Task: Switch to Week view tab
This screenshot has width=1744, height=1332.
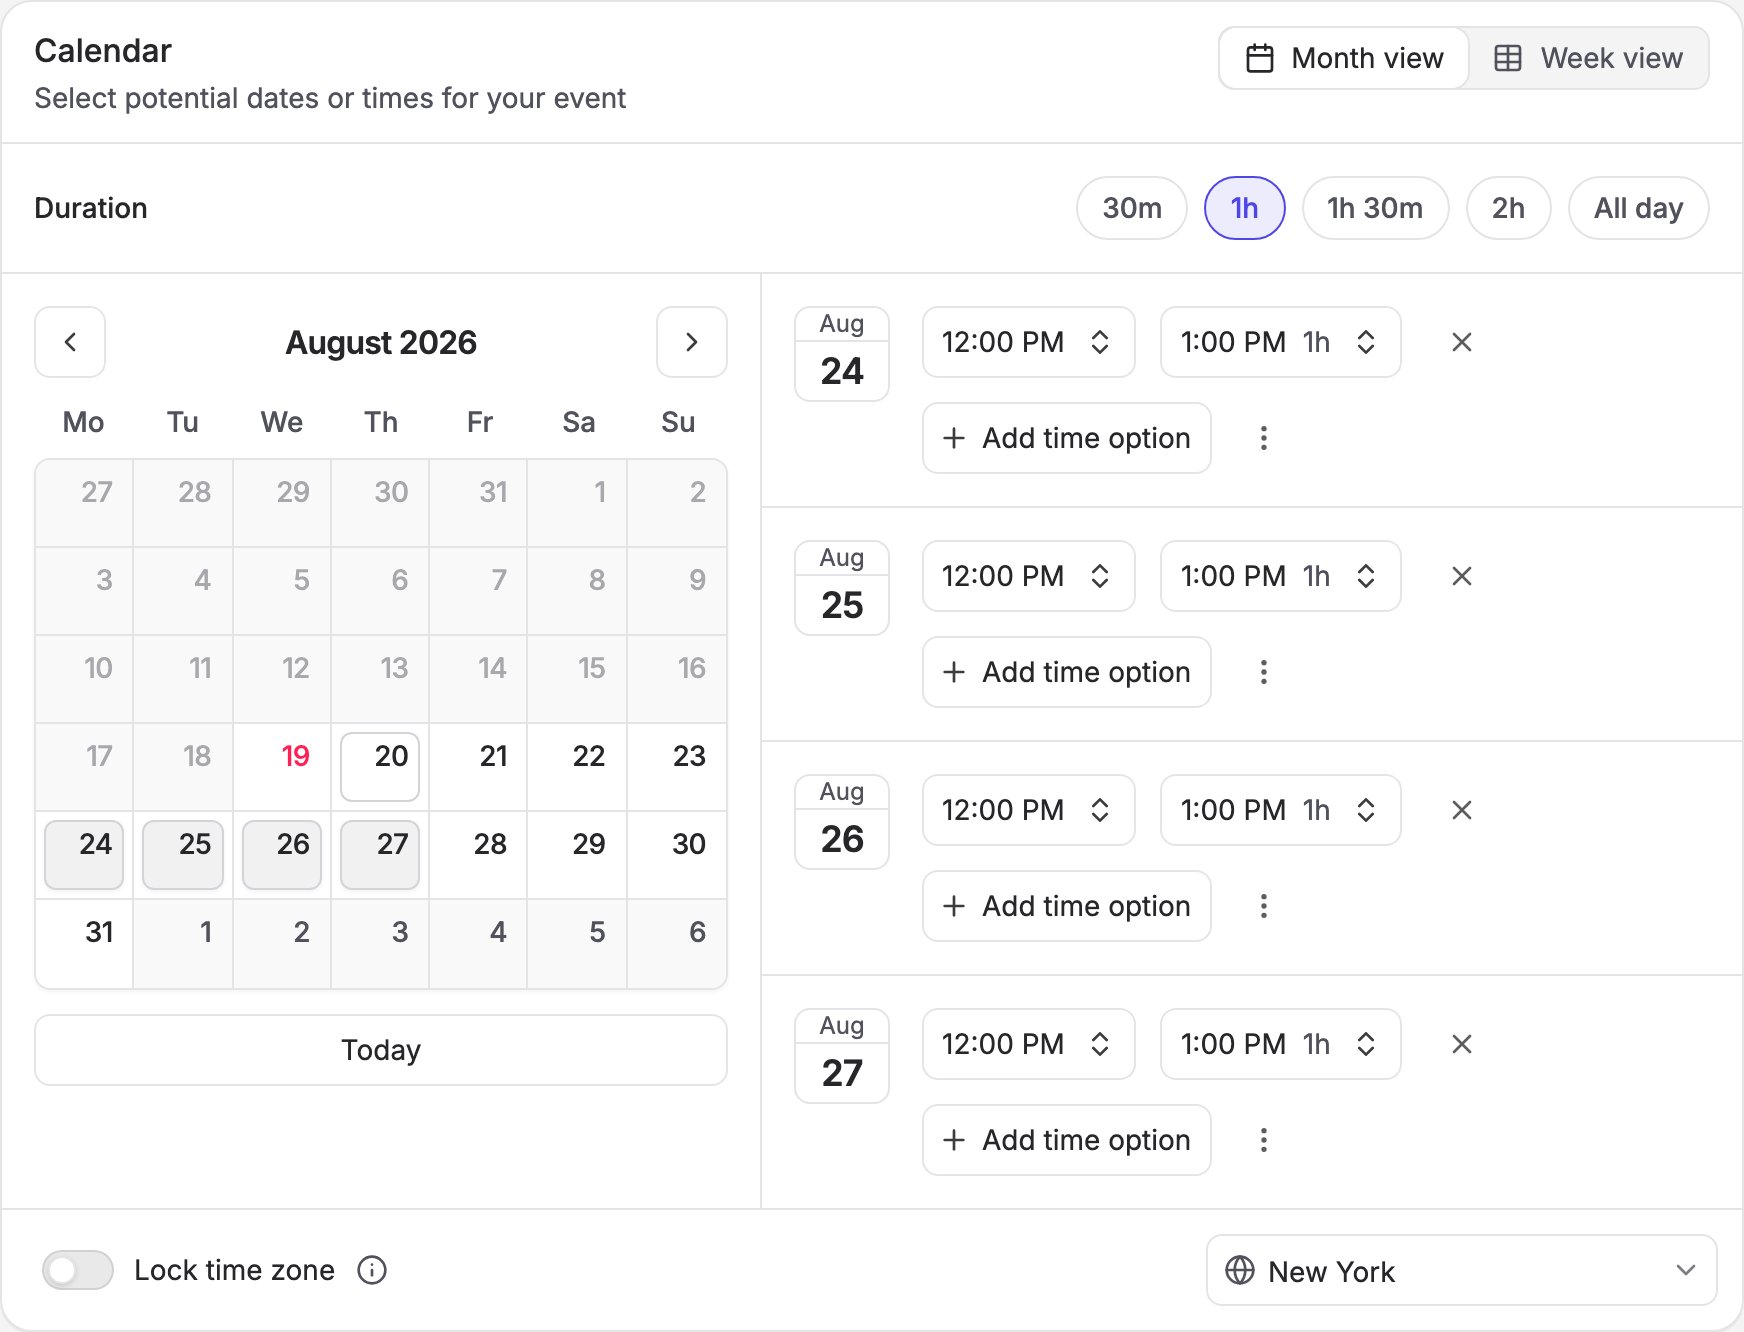Action: tap(1589, 58)
